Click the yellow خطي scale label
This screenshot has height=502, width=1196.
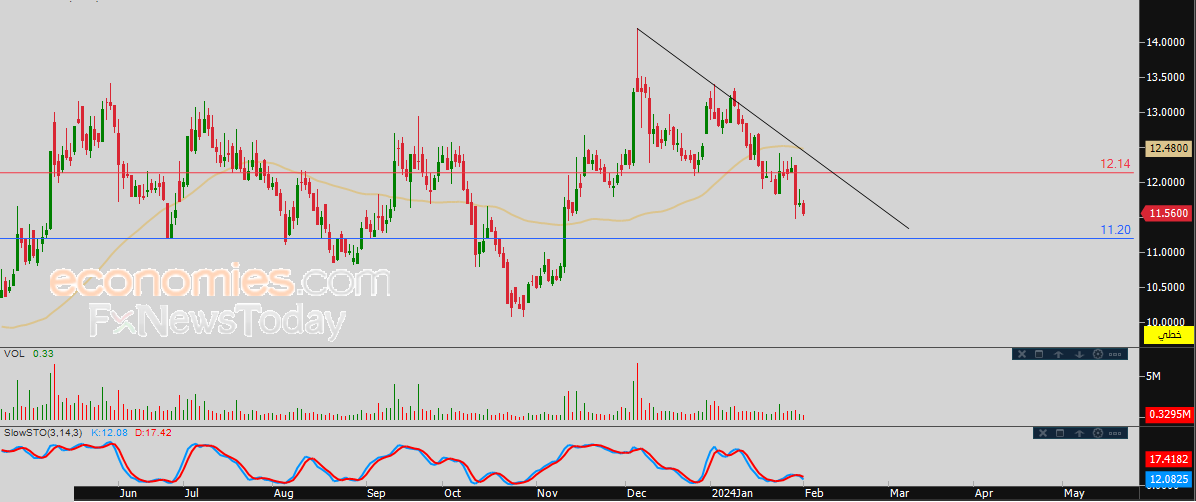(x=1168, y=335)
